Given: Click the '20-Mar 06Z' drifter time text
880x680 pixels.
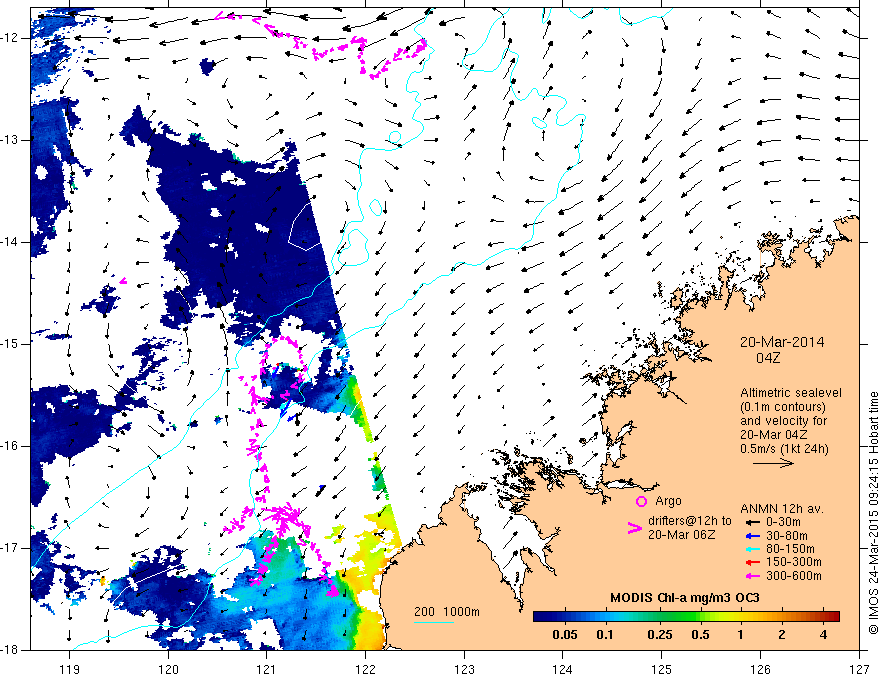Looking at the screenshot, I should pyautogui.click(x=681, y=535).
